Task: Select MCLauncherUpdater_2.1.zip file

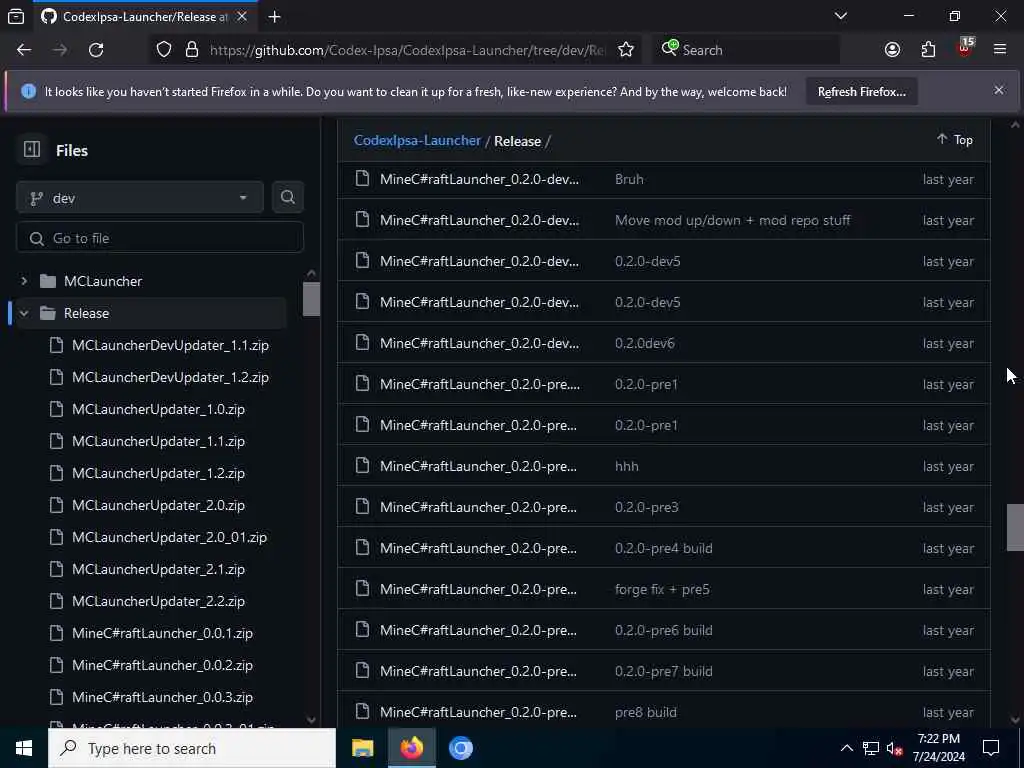Action: [158, 569]
